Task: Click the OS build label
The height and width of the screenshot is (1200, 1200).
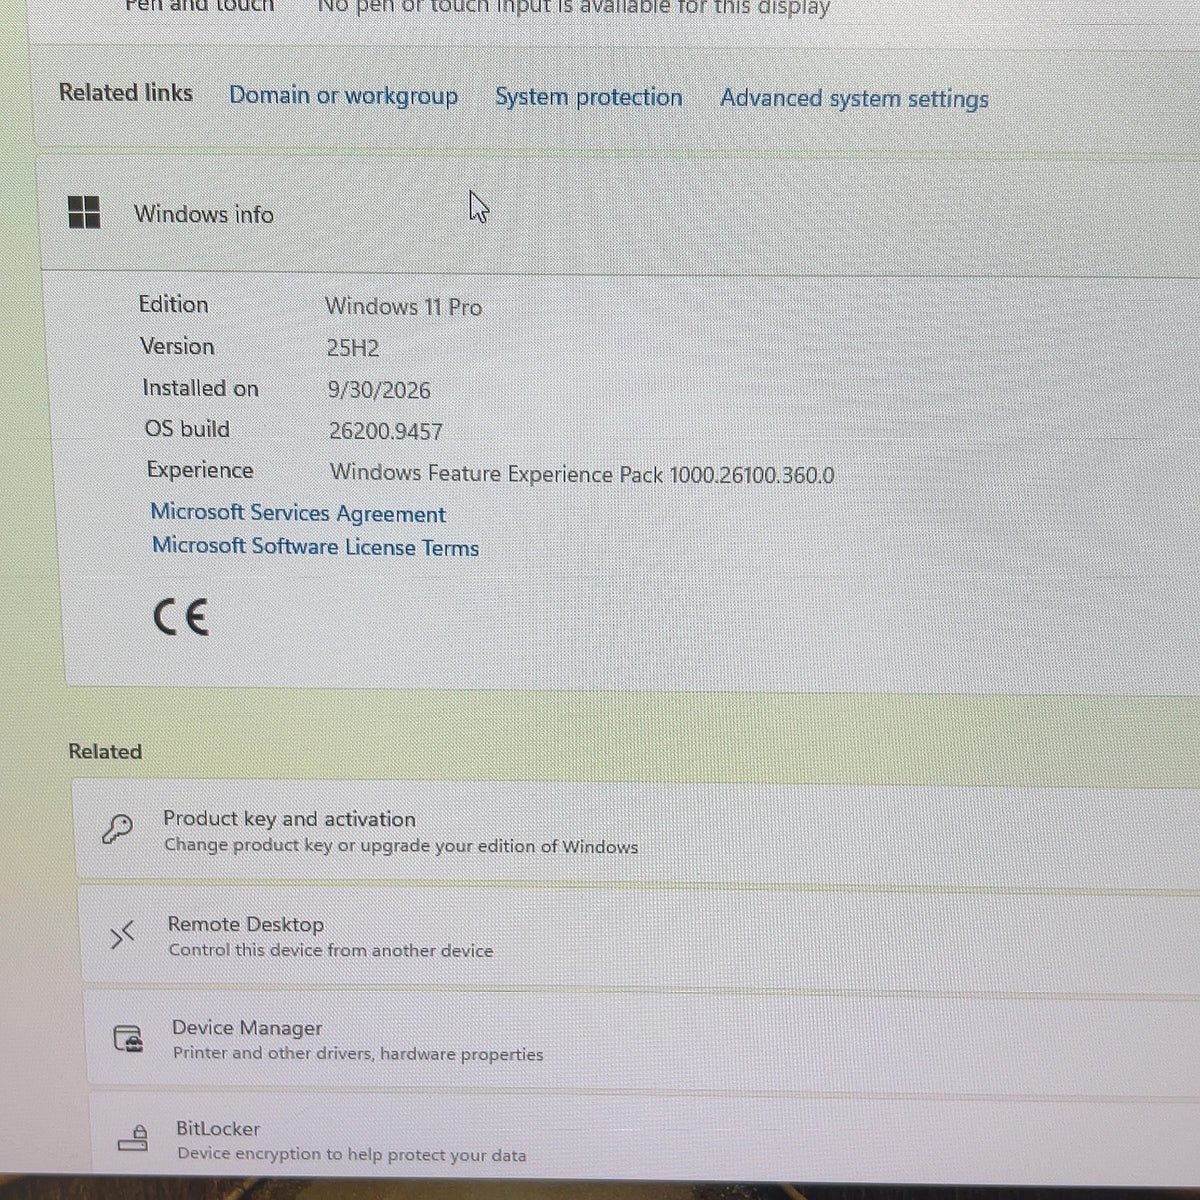Action: tap(187, 429)
